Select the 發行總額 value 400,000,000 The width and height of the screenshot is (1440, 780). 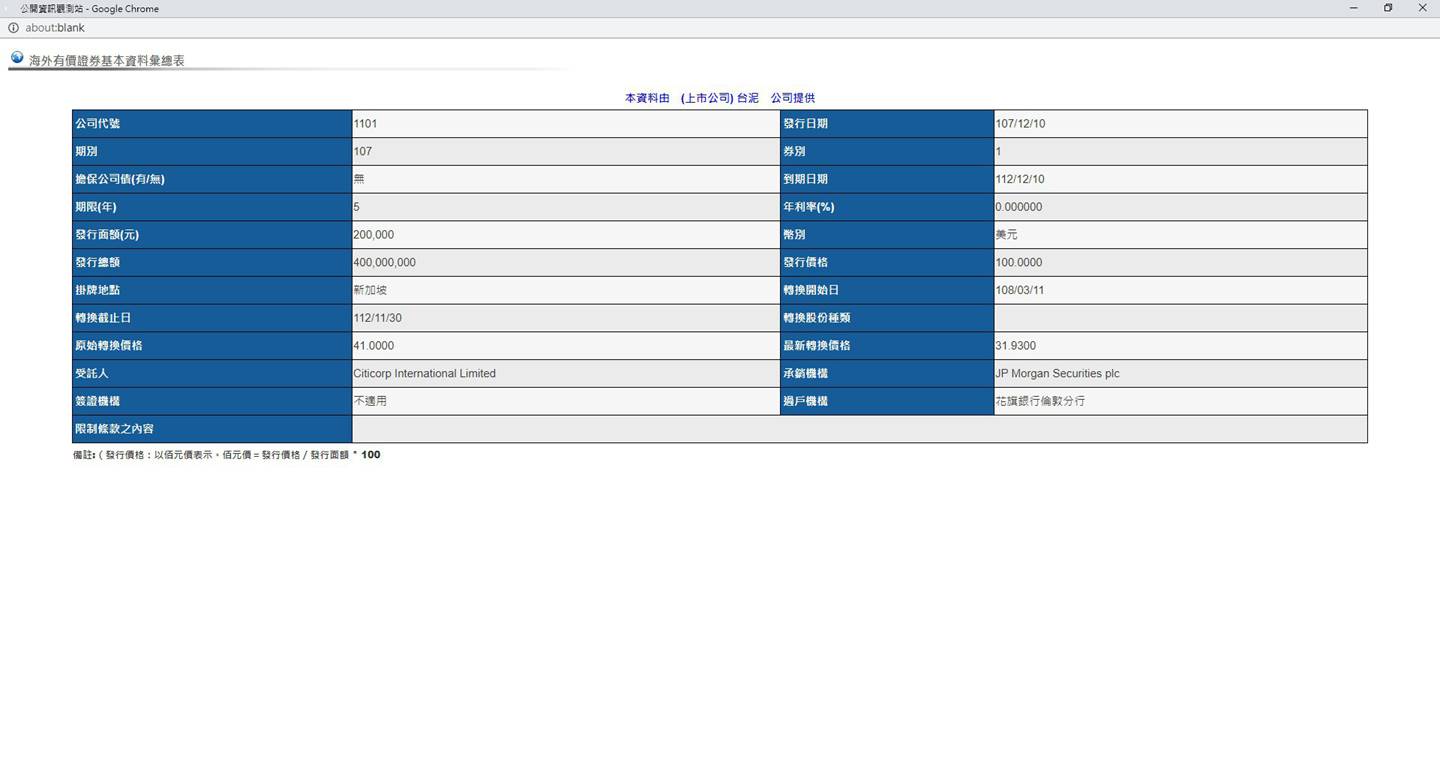(x=384, y=262)
